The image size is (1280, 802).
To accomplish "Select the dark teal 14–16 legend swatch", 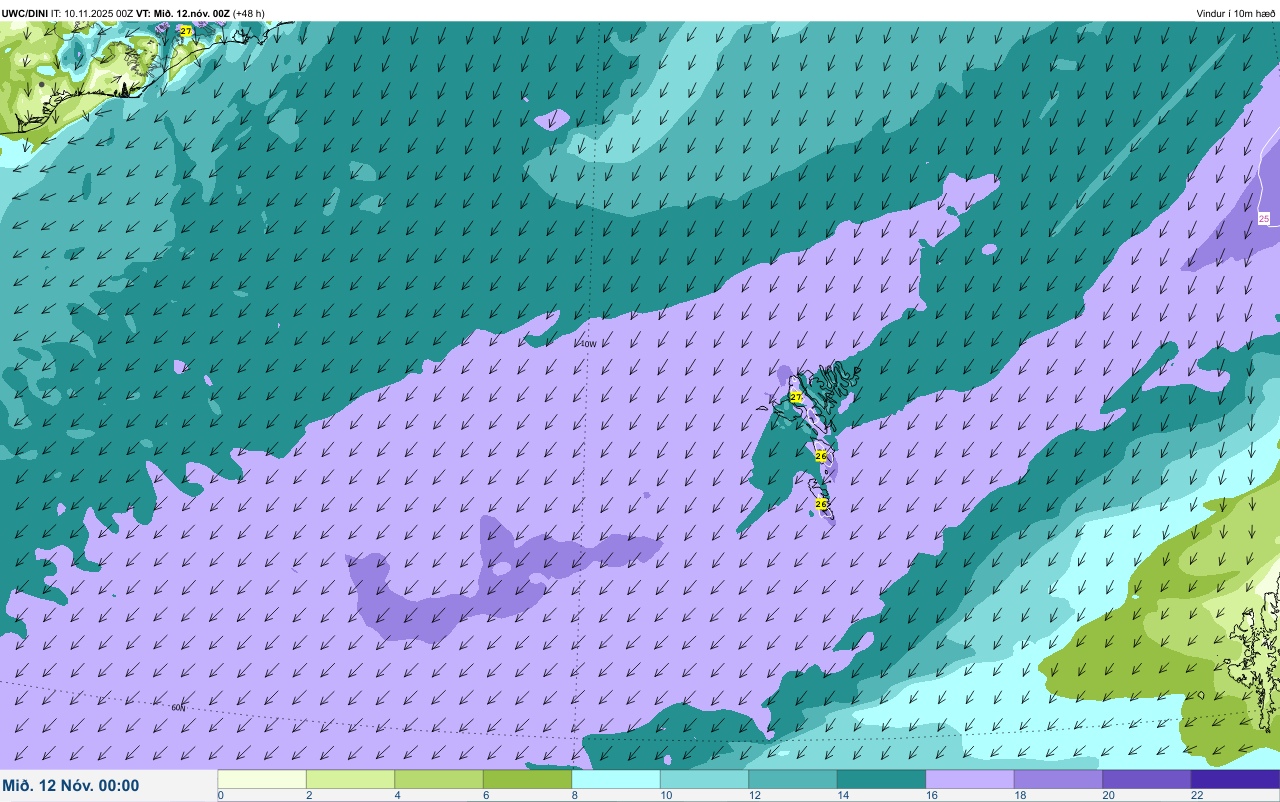I will [881, 779].
